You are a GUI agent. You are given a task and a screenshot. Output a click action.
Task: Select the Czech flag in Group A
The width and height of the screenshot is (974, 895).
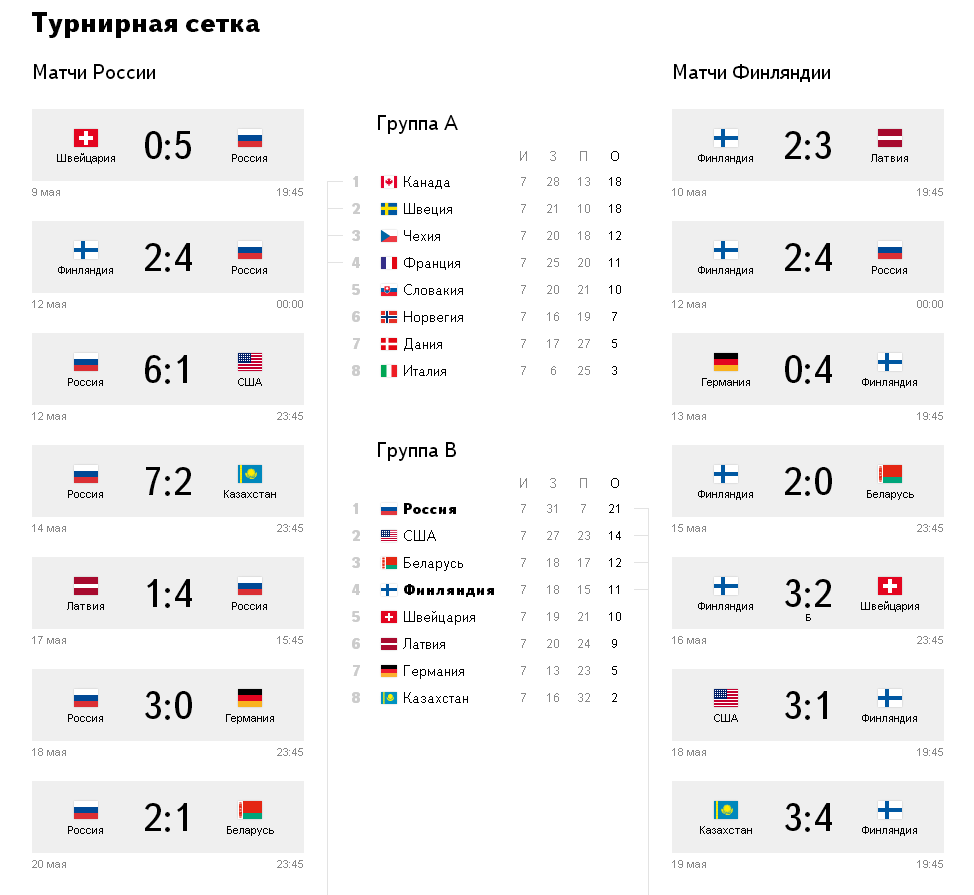coord(389,236)
